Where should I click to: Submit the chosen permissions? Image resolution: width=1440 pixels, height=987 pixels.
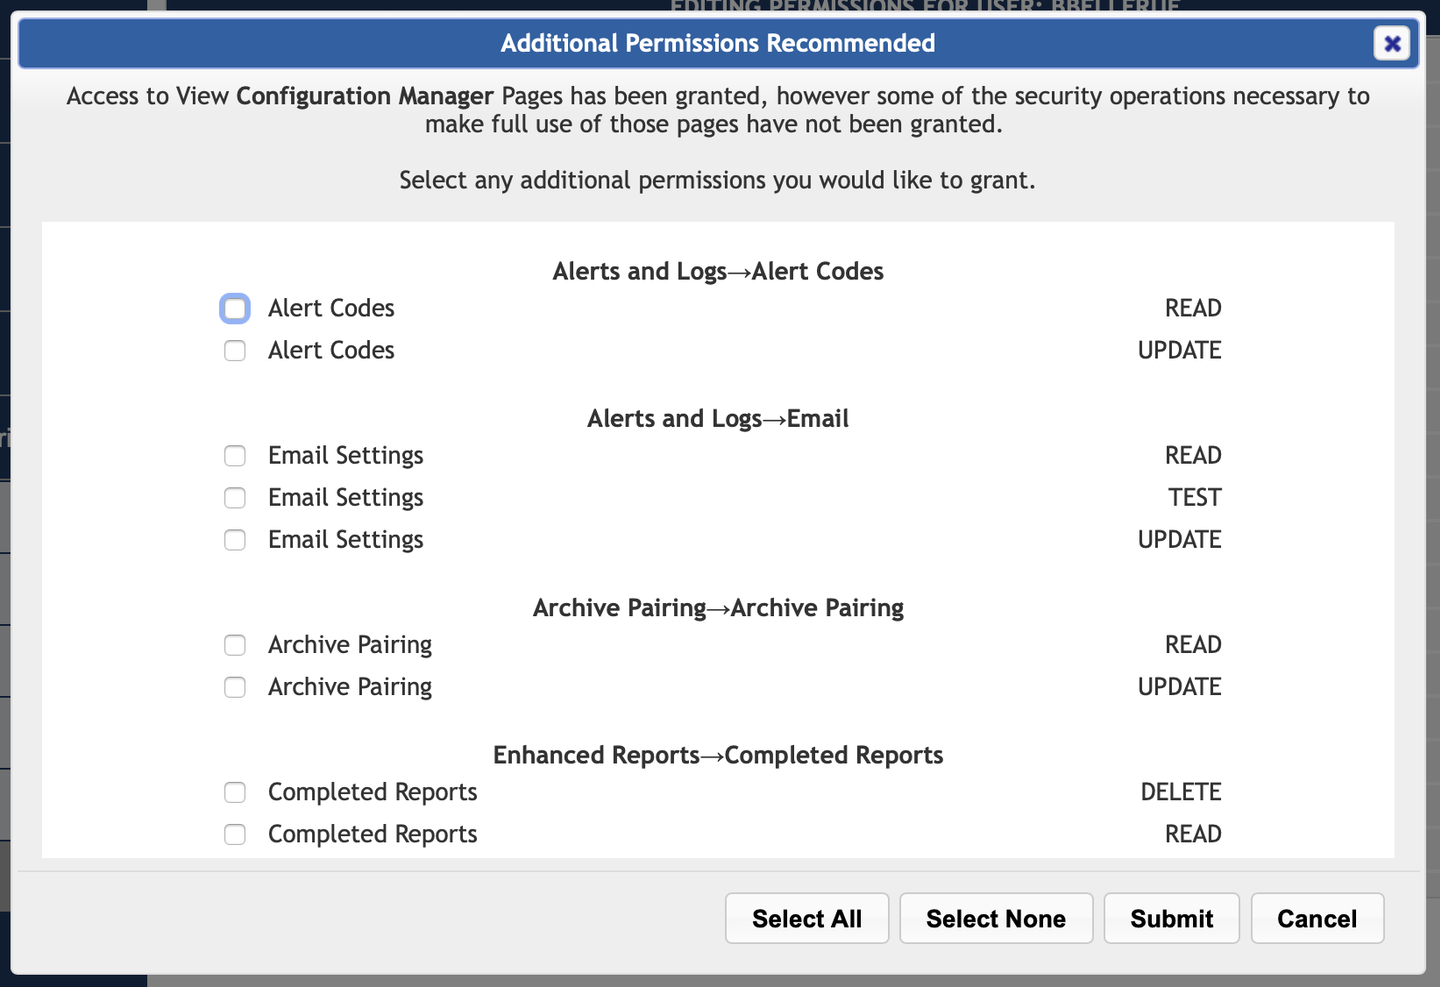(1171, 918)
